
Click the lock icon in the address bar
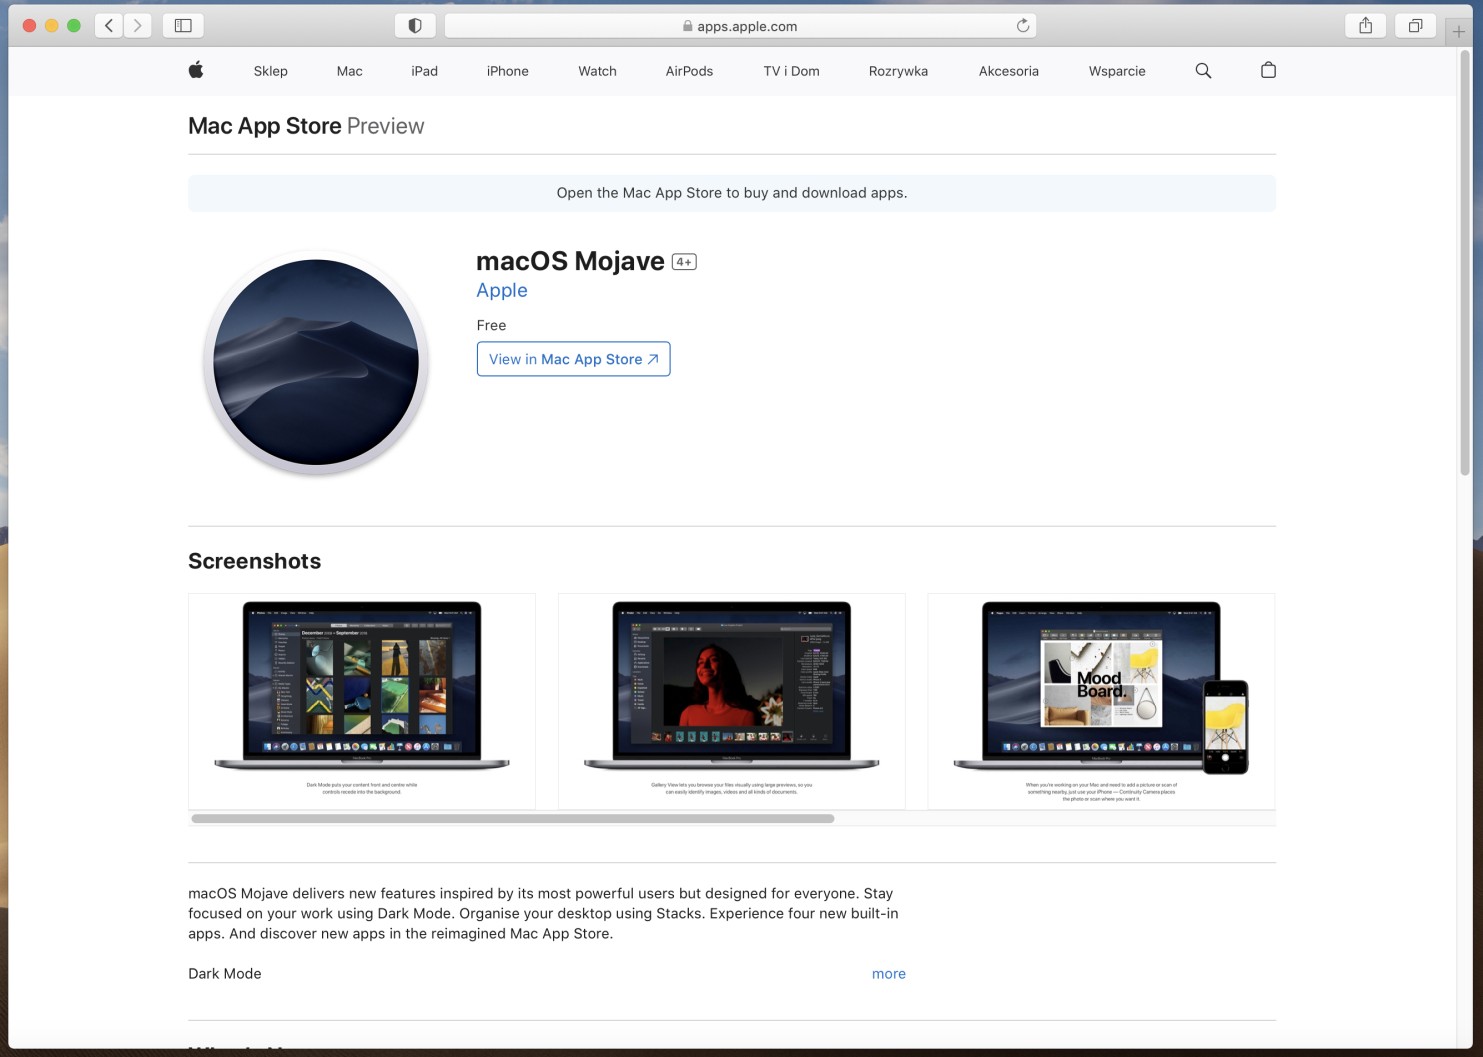[687, 26]
